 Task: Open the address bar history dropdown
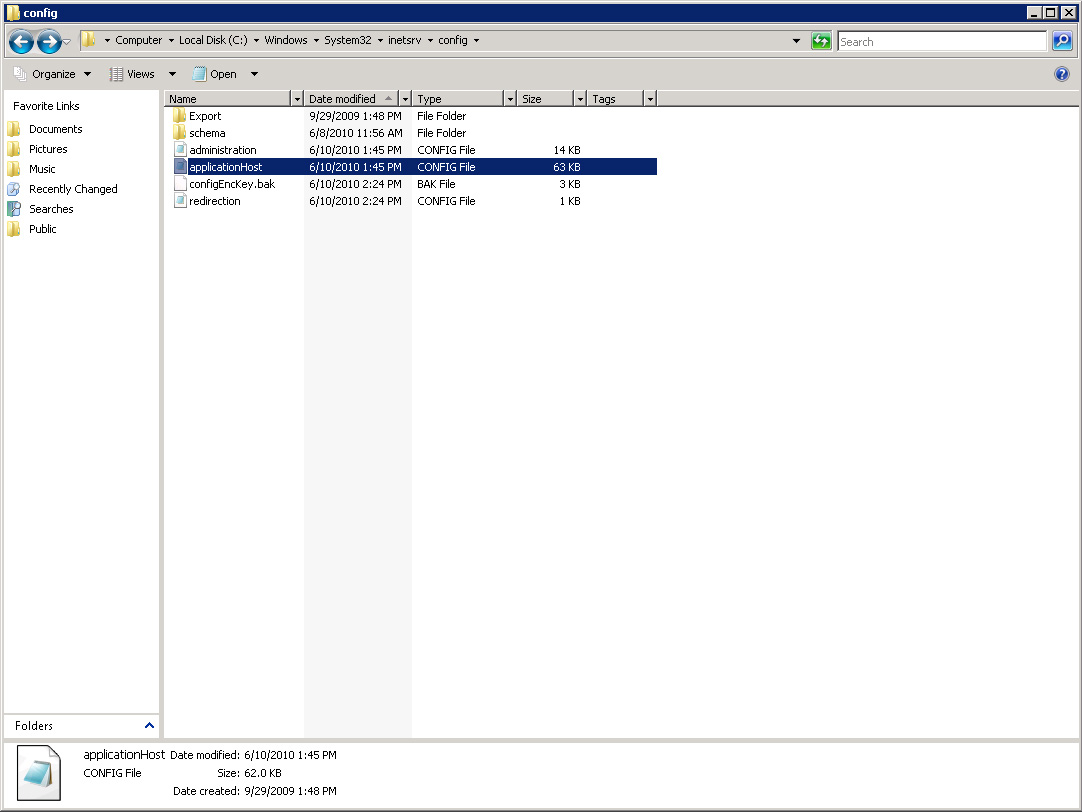pos(796,41)
